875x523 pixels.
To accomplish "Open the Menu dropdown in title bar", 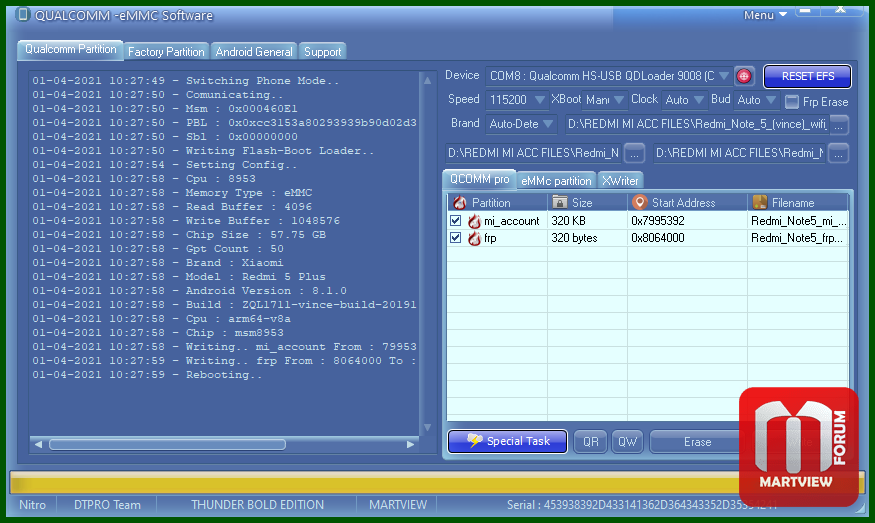I will (x=765, y=15).
